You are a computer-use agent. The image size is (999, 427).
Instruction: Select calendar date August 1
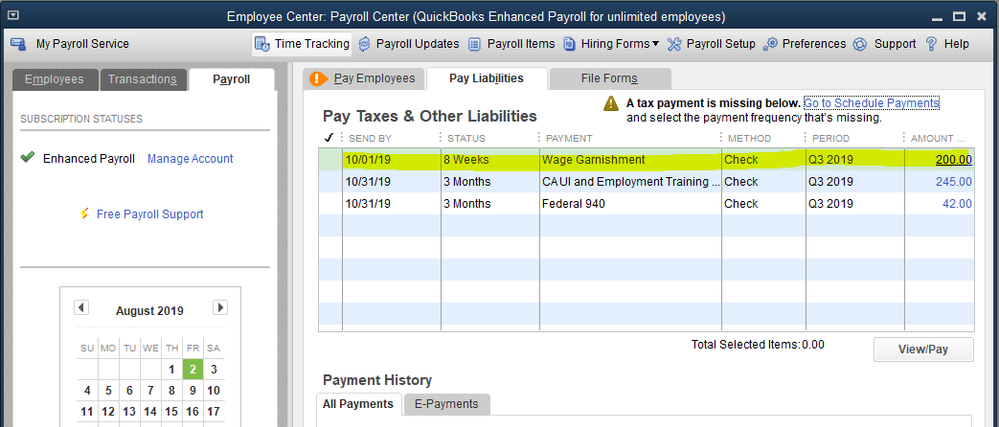[171, 369]
